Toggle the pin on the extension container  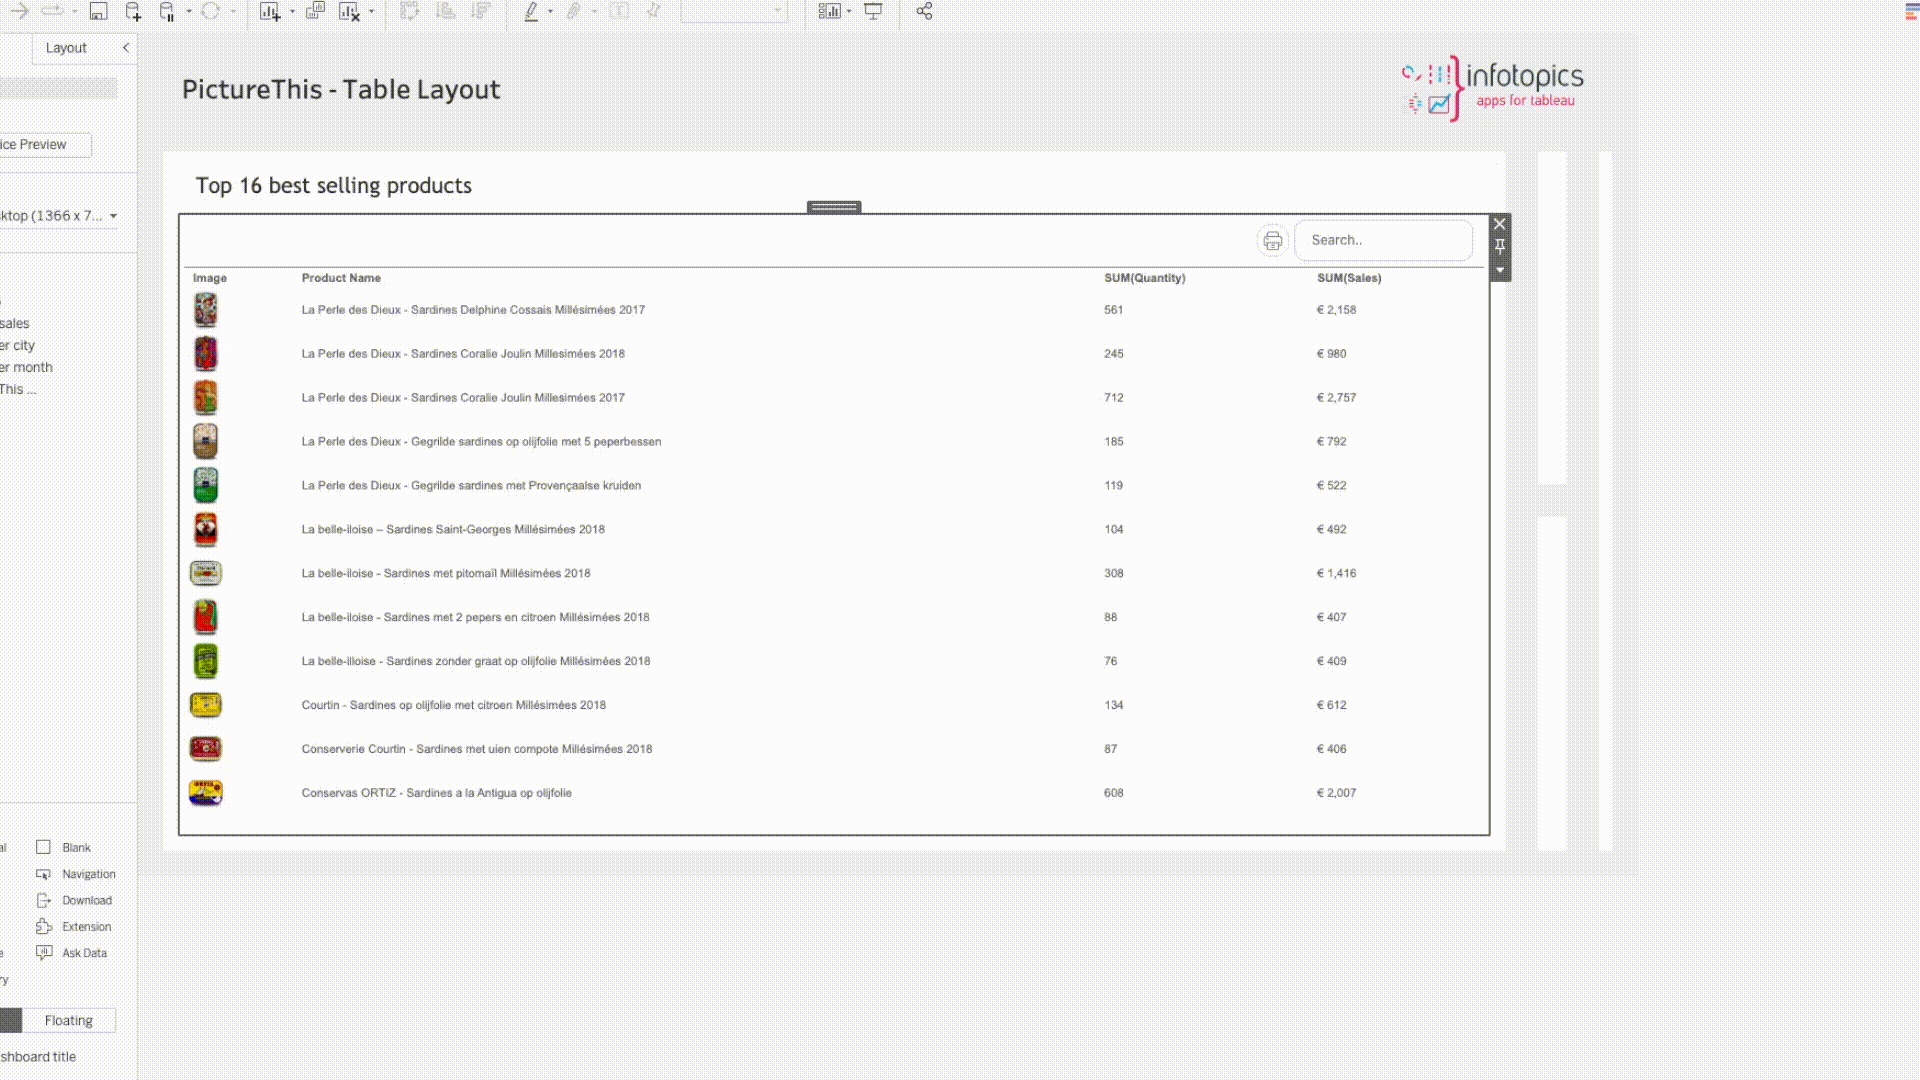pos(1500,246)
